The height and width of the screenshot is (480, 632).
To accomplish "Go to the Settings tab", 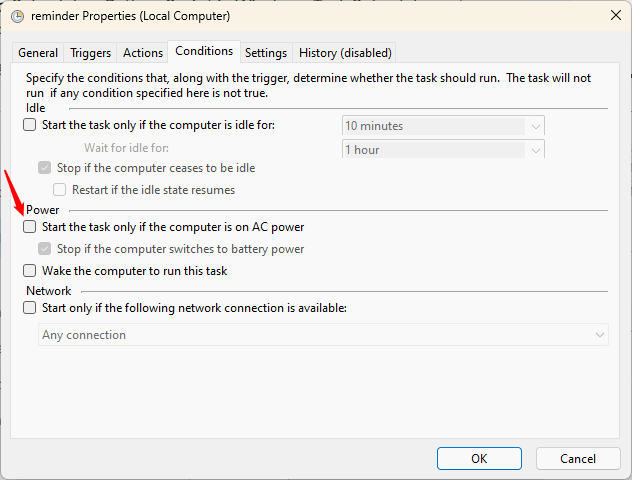I will pos(266,53).
